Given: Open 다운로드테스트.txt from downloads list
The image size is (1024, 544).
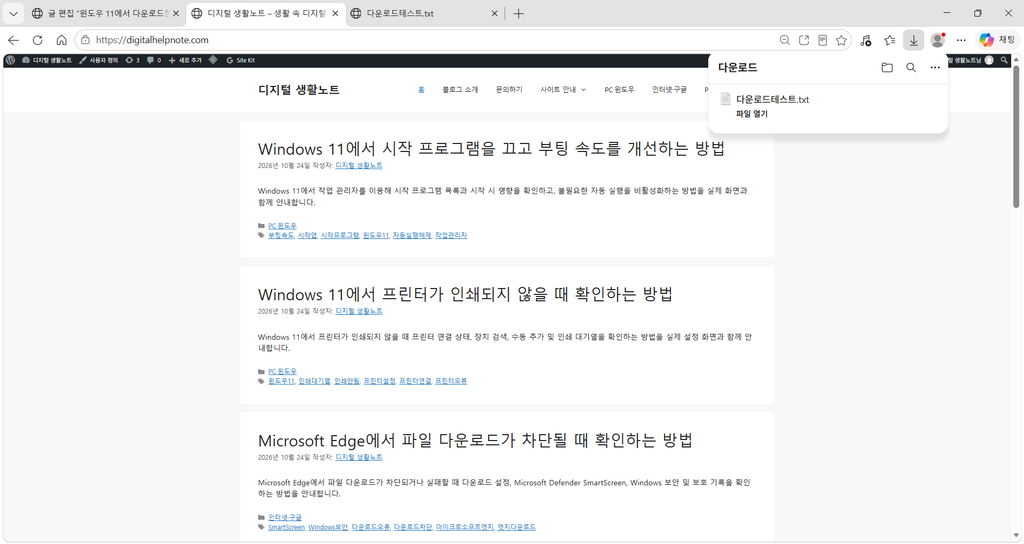Looking at the screenshot, I should [x=773, y=99].
